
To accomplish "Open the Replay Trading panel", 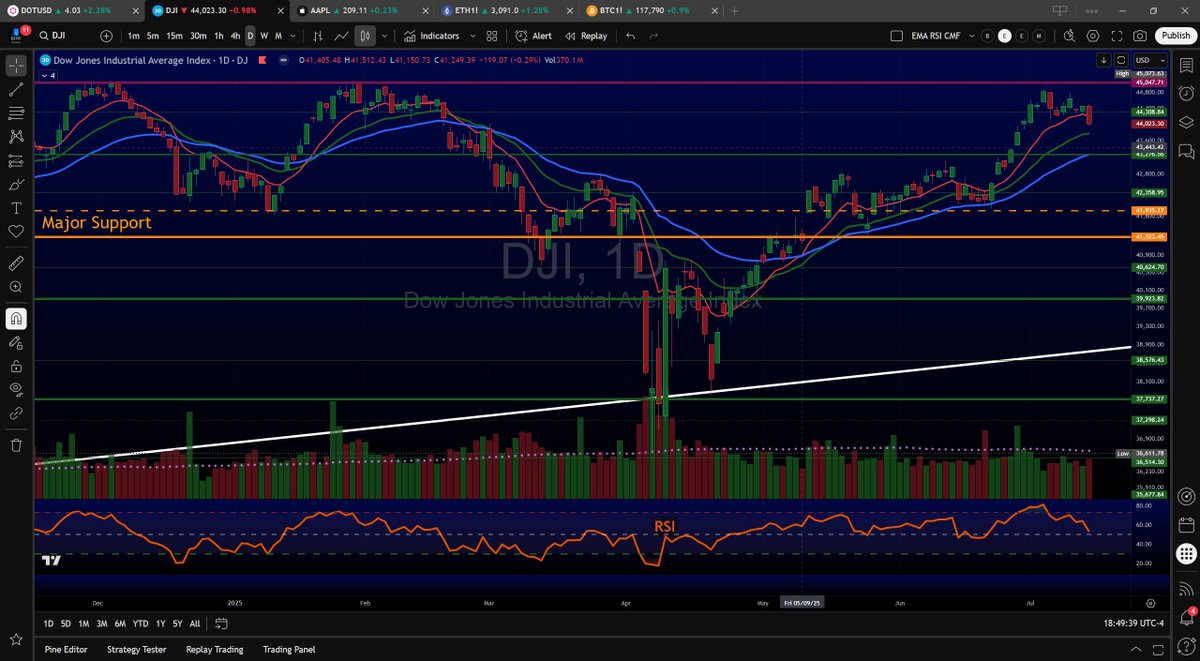I will pos(215,649).
